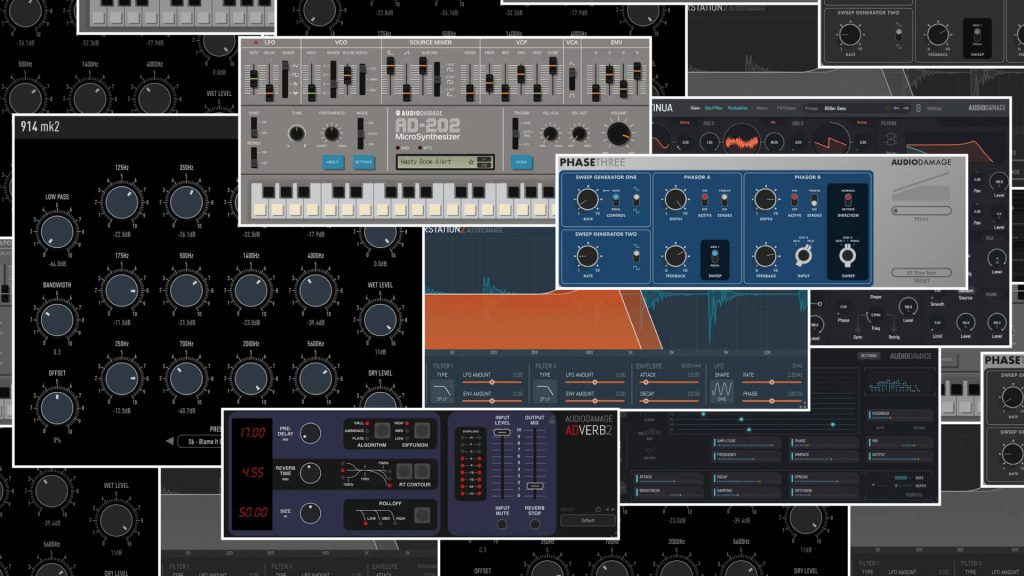
Task: Open the Hasty Boom Alert preset display
Action: click(x=445, y=161)
